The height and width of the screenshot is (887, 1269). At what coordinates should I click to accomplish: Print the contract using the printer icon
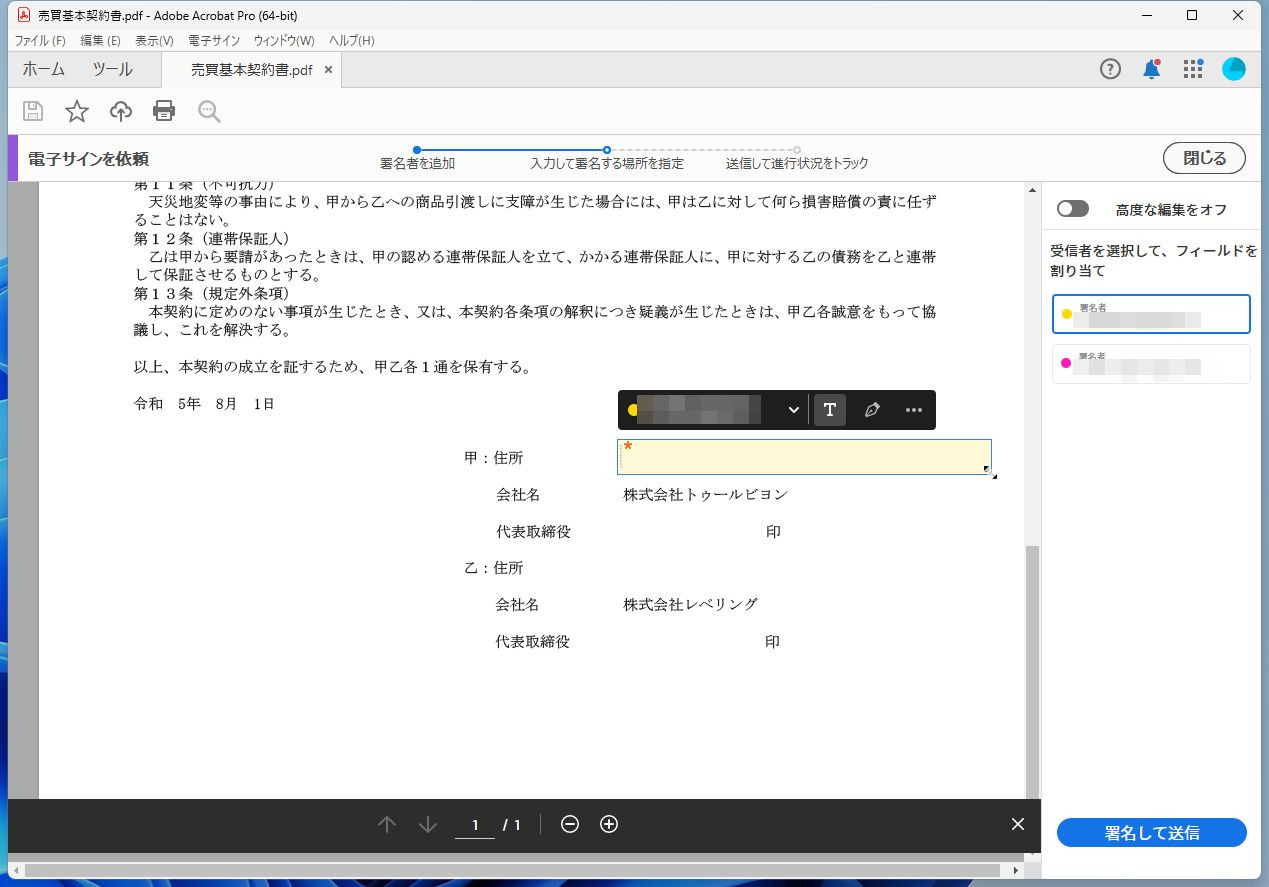164,111
